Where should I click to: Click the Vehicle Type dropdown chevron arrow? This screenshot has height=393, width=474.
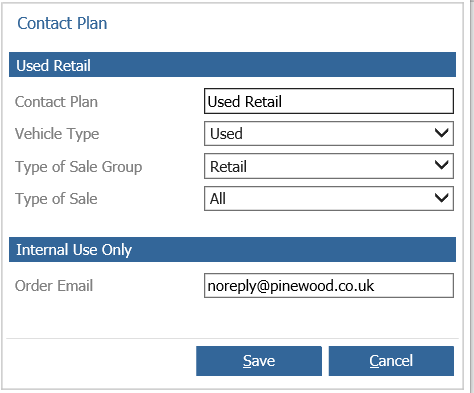[442, 133]
